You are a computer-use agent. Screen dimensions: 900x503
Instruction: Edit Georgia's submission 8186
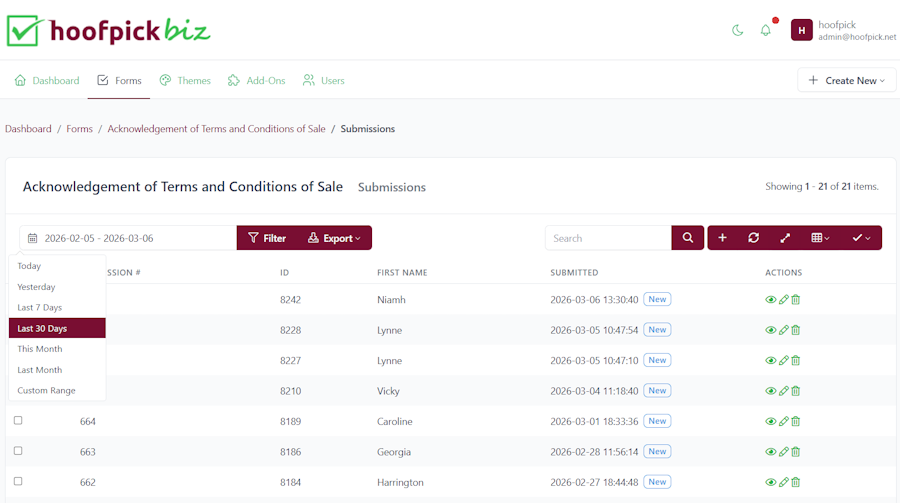tap(783, 452)
